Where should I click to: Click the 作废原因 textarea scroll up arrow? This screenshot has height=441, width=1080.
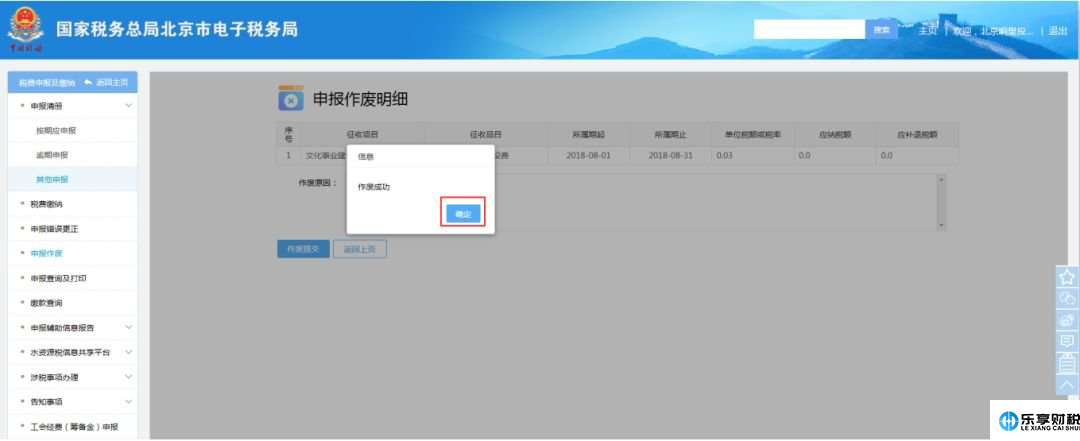point(941,179)
